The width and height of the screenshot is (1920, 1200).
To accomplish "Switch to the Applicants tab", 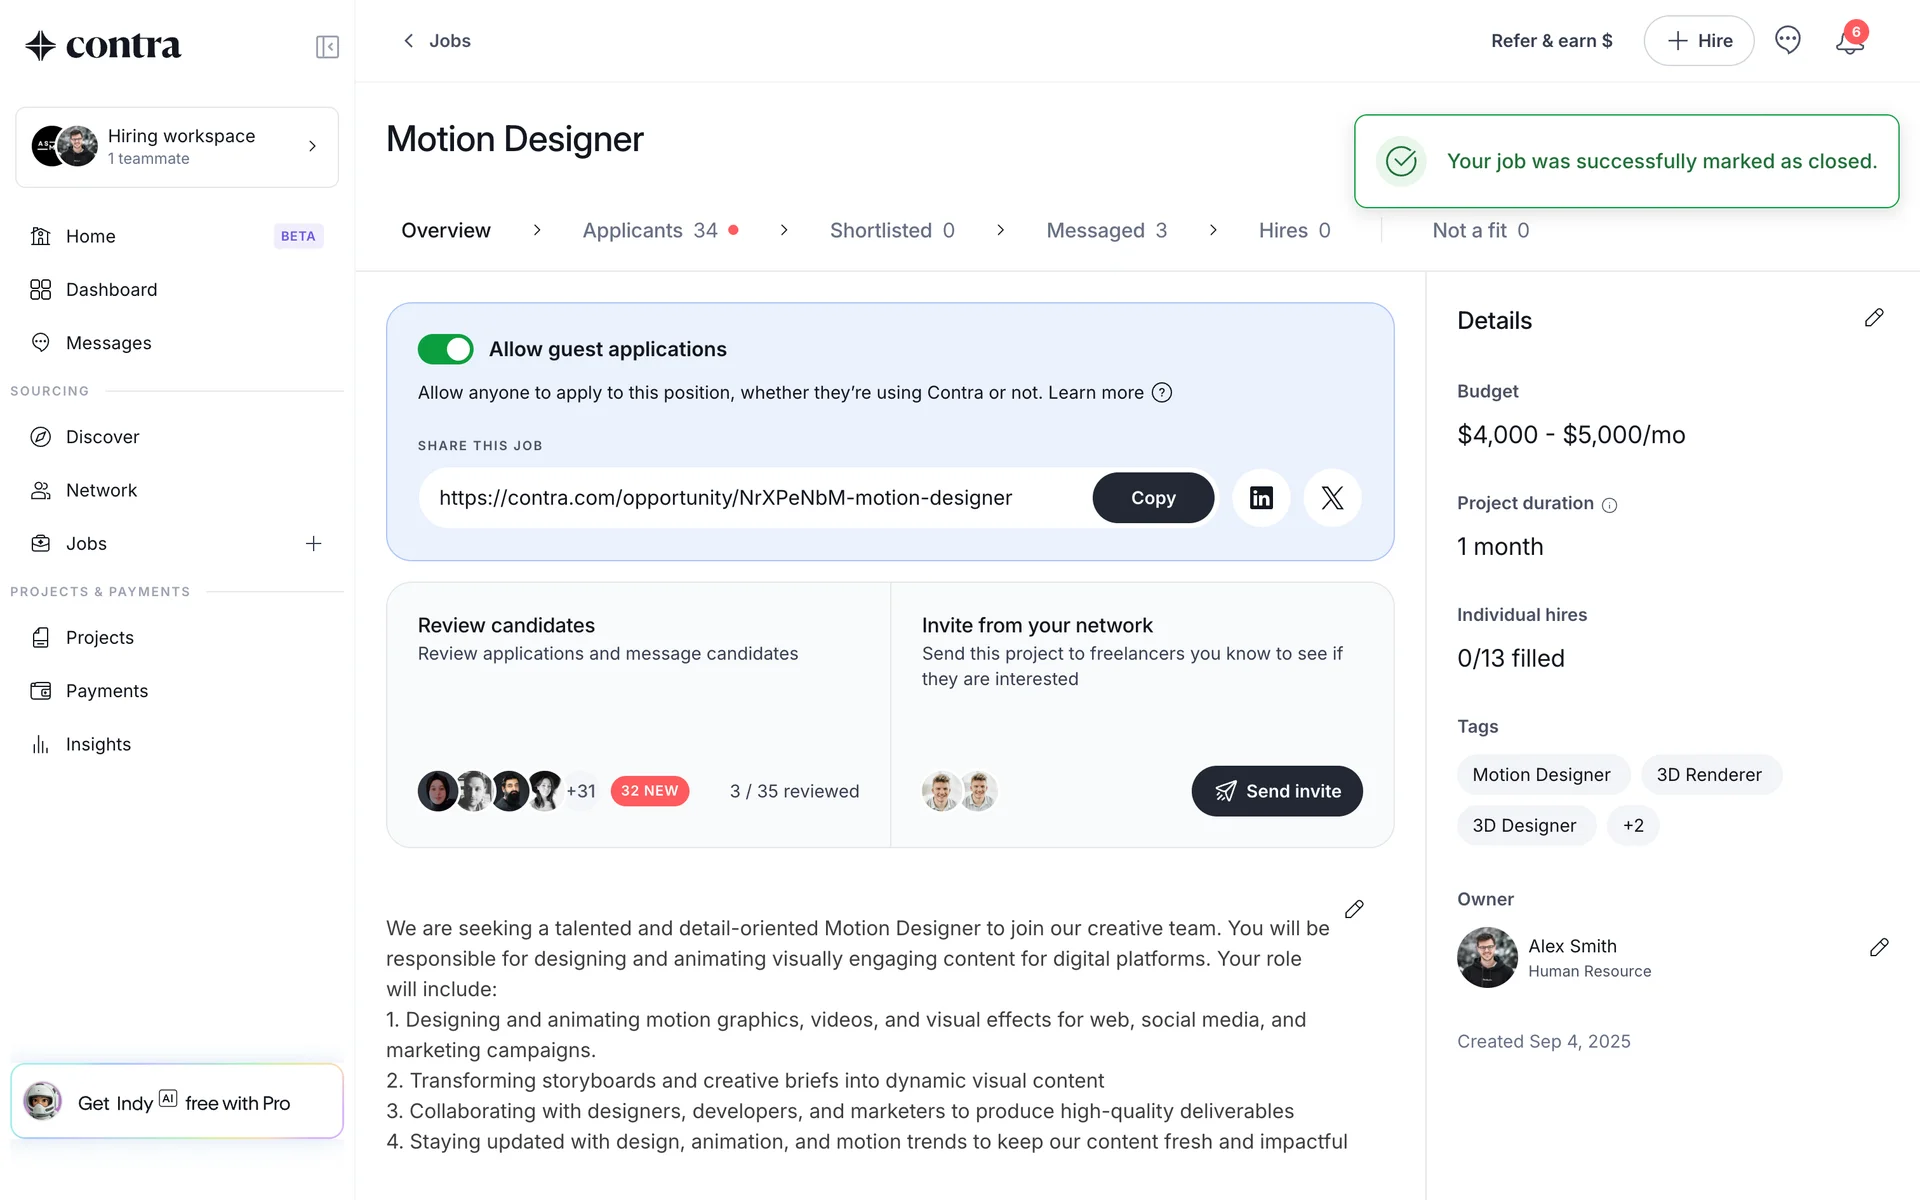I will [650, 231].
